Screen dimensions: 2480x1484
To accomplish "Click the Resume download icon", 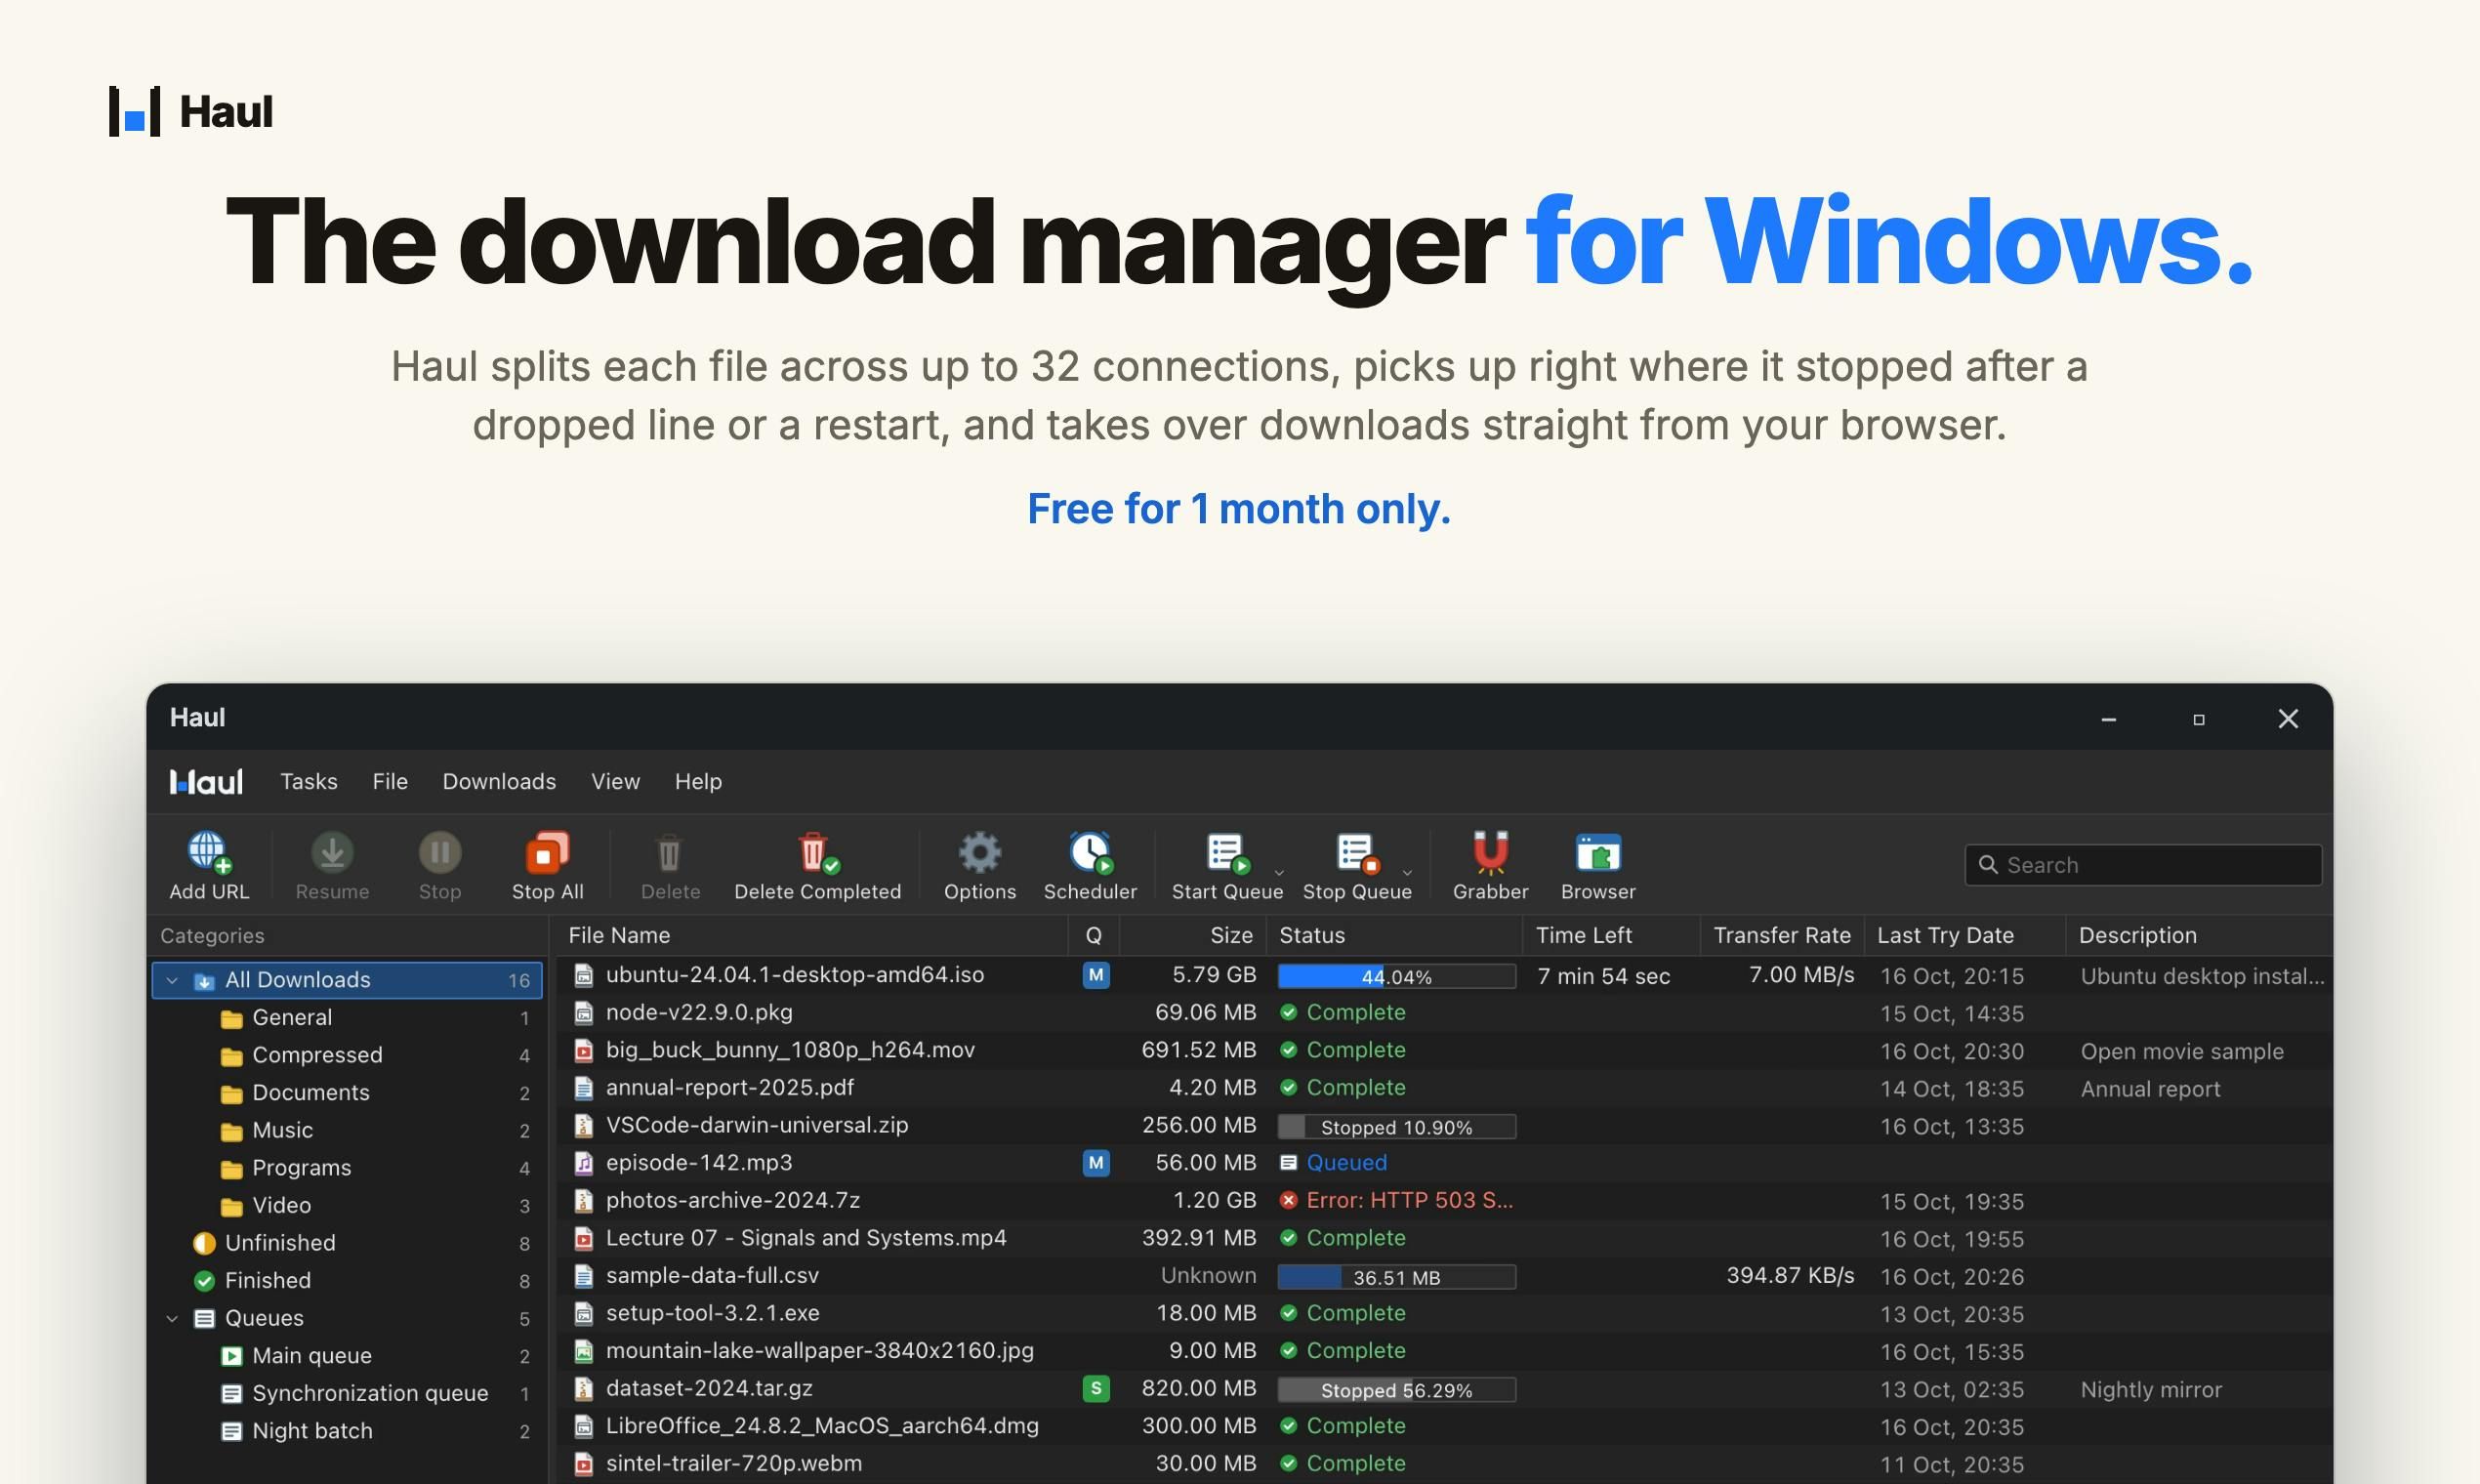I will (x=332, y=853).
